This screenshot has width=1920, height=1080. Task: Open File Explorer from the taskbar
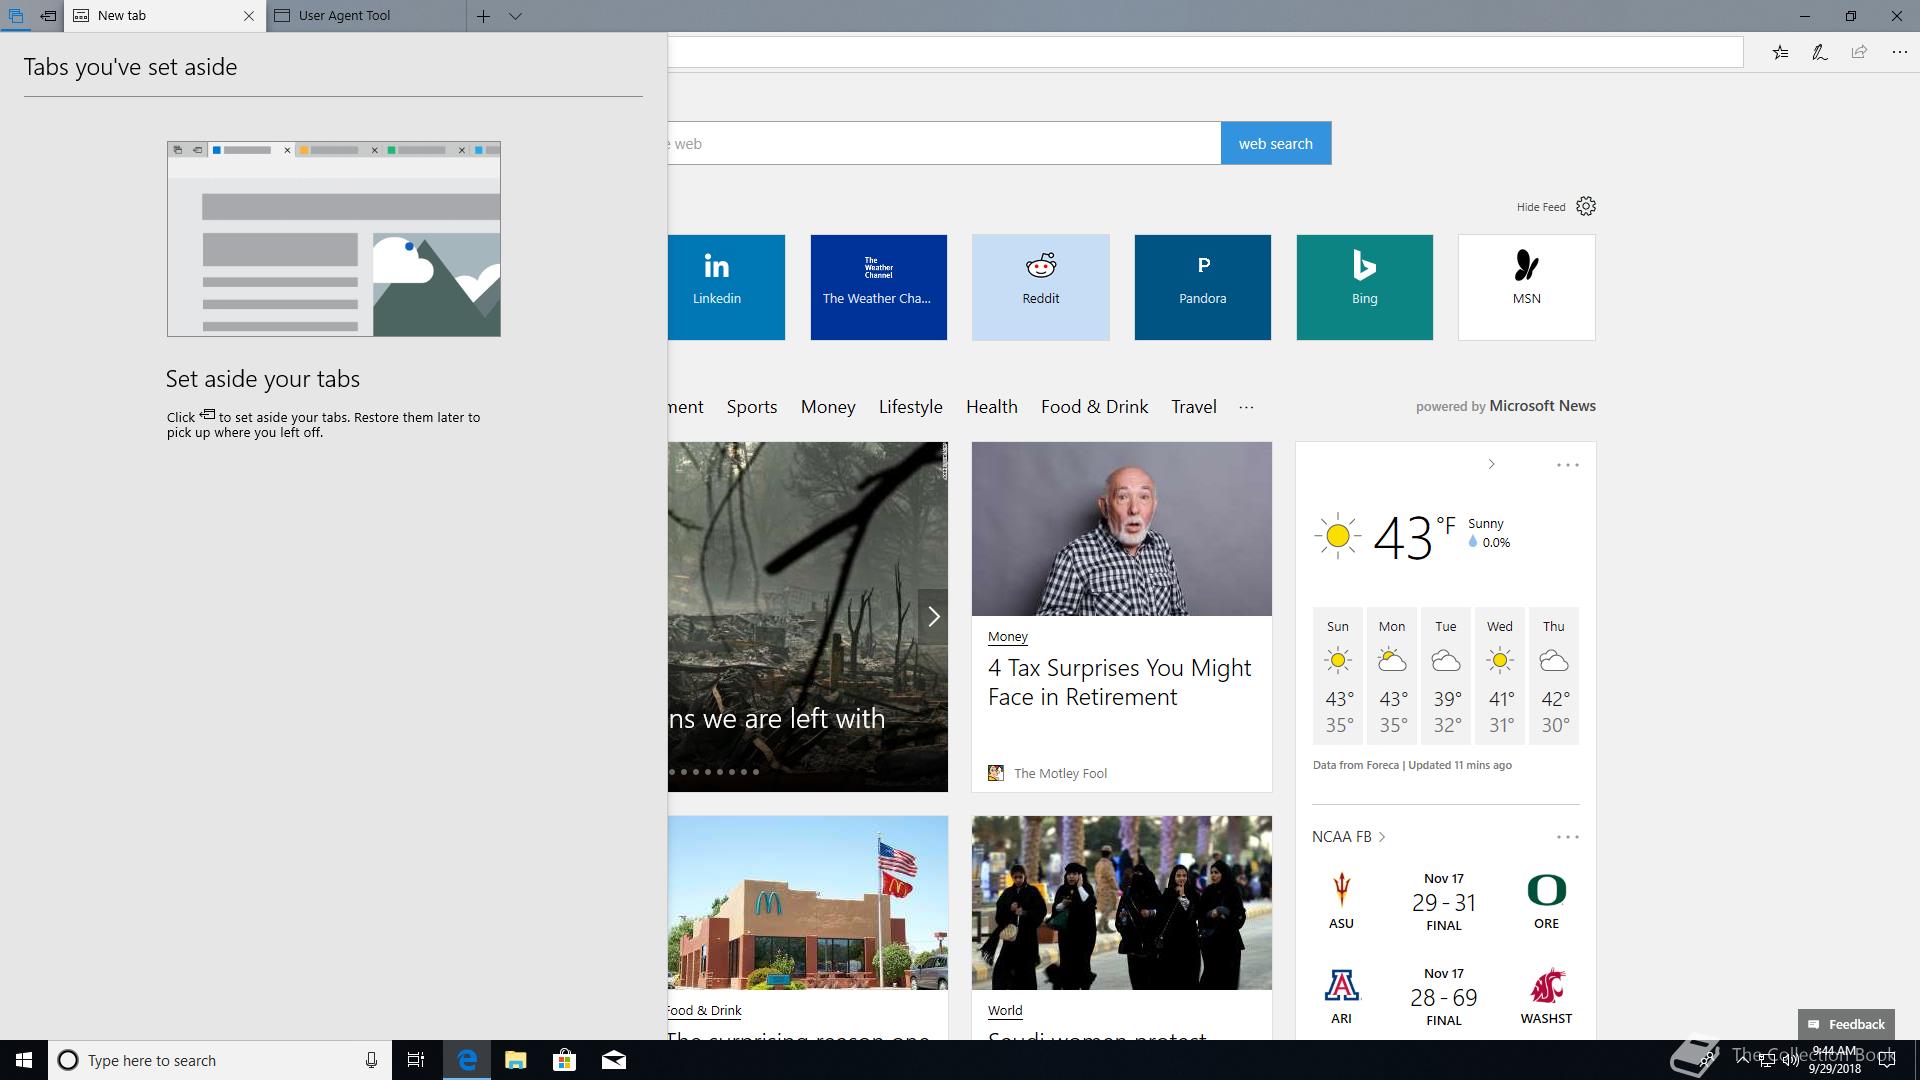(x=515, y=1060)
